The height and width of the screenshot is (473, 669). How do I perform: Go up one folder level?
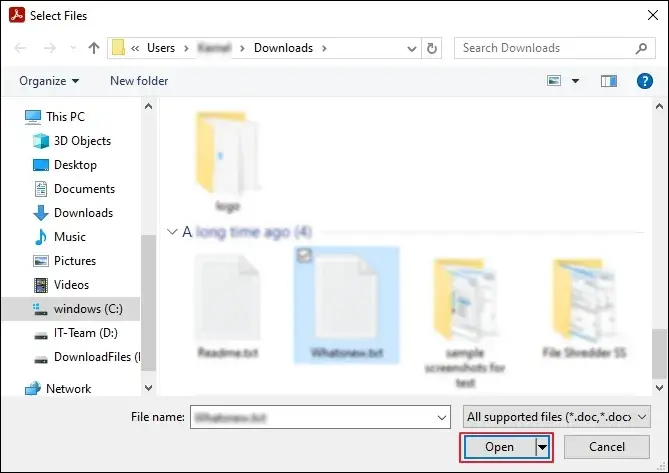tap(94, 48)
